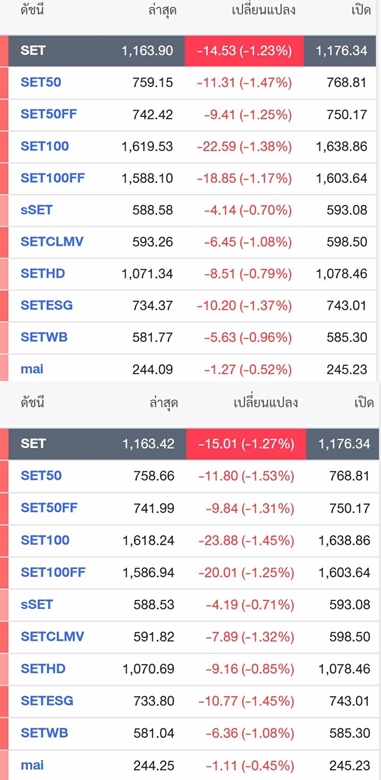Open the sSET index link in upper table
This screenshot has width=381, height=780.
click(36, 209)
